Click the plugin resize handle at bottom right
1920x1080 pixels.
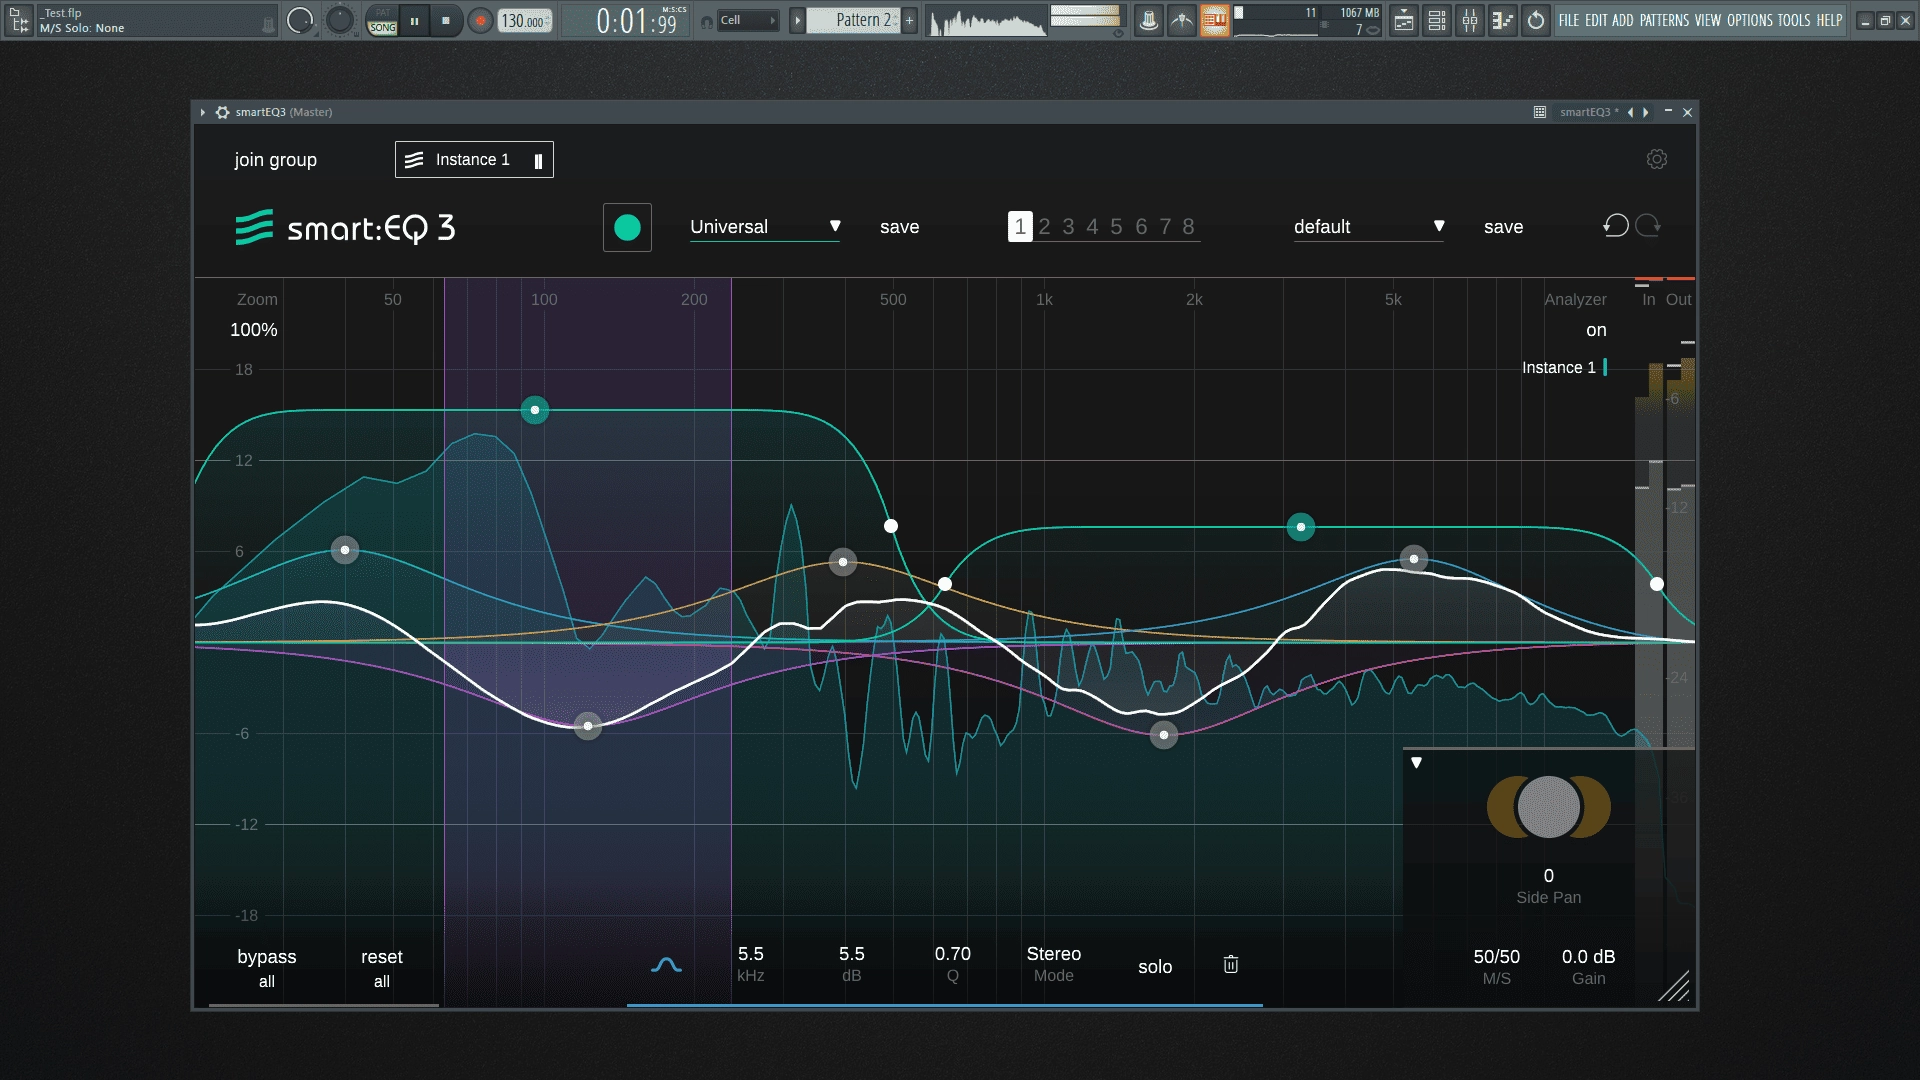(1675, 986)
